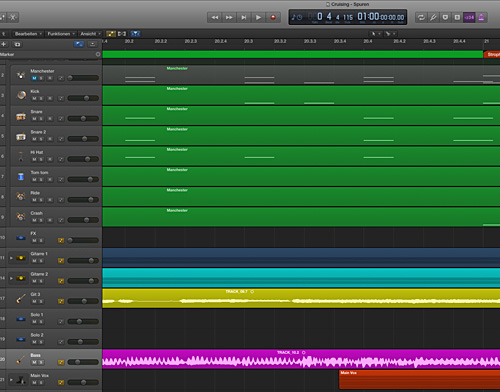The image size is (500, 392).
Task: Click the Kick track volume slider
Action: point(83,98)
